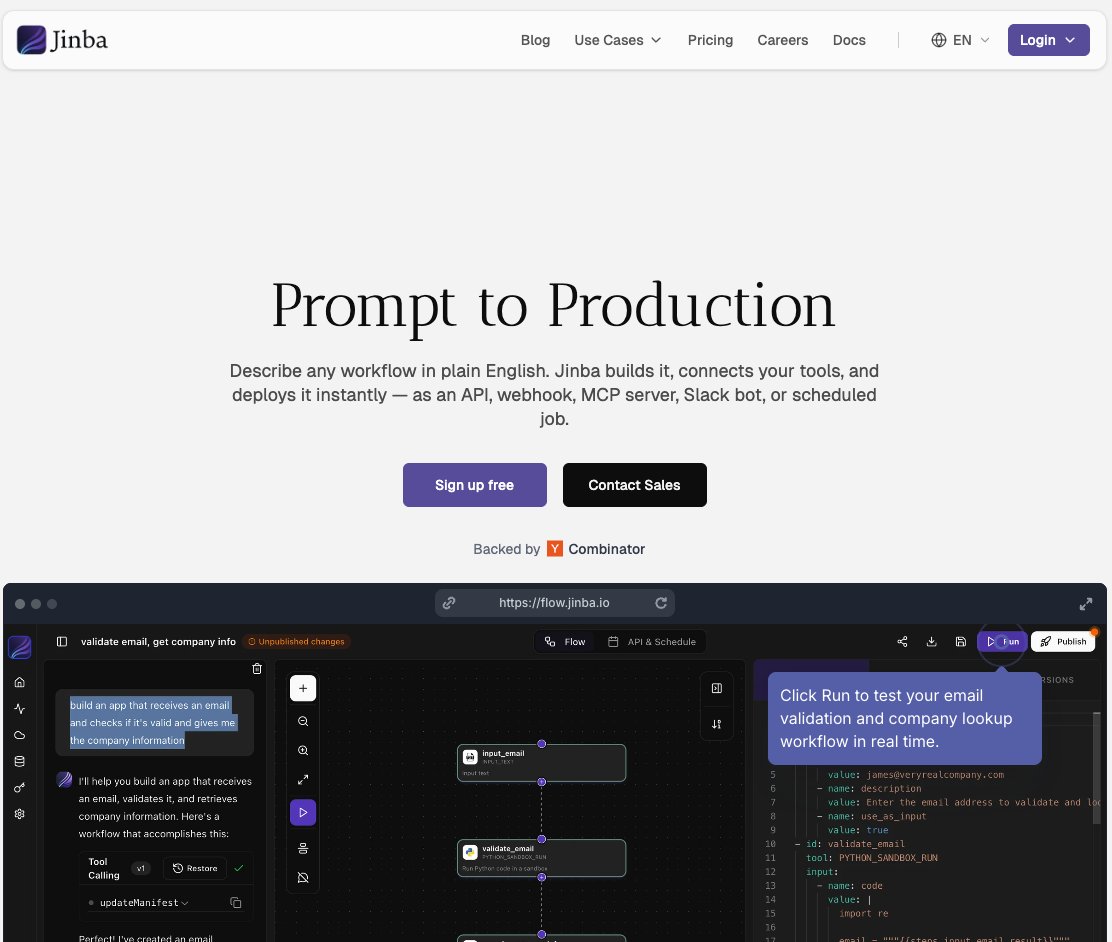Image resolution: width=1112 pixels, height=942 pixels.
Task: Click the link icon in demo address bar
Action: coord(449,603)
